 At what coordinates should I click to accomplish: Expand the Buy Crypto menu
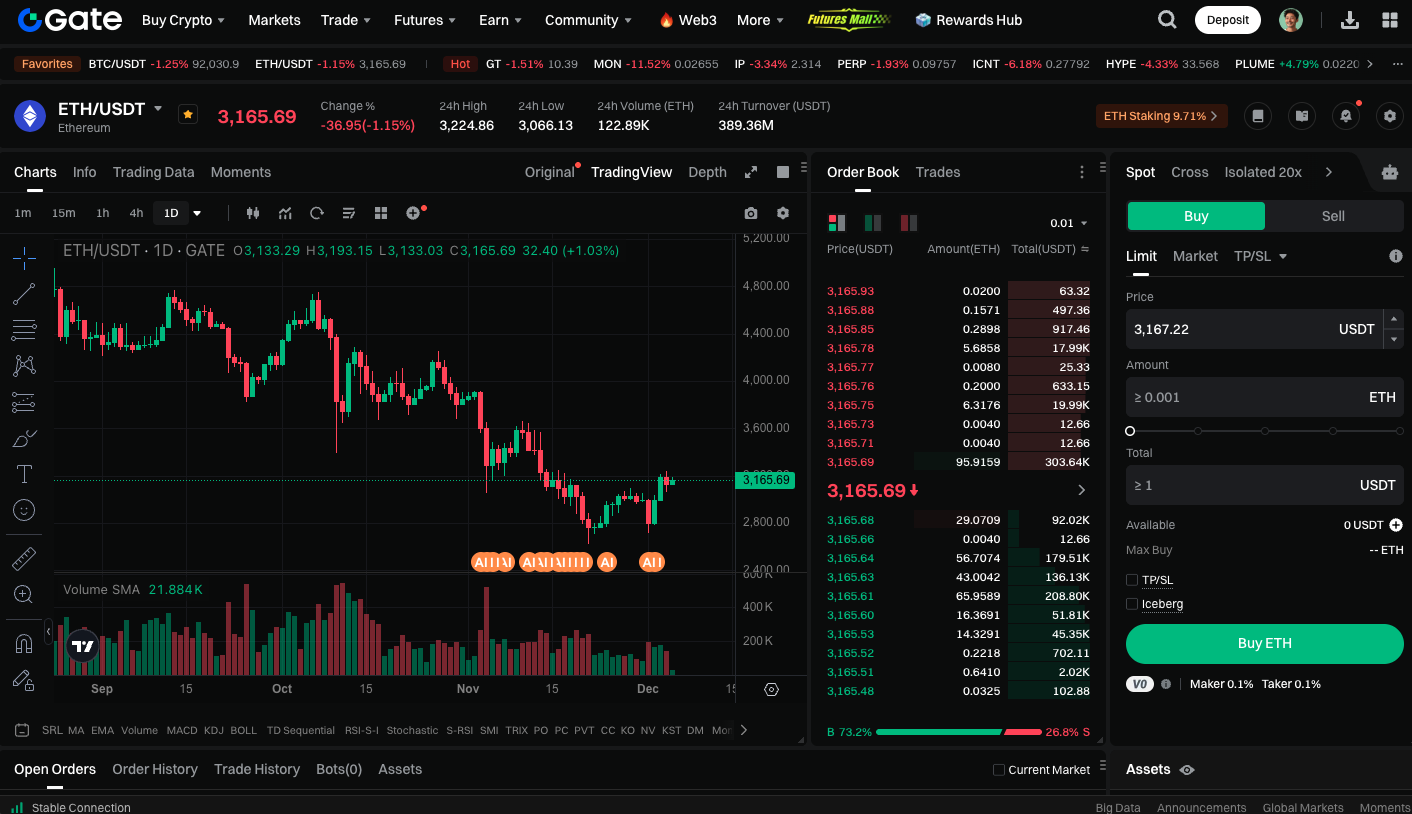click(x=183, y=20)
